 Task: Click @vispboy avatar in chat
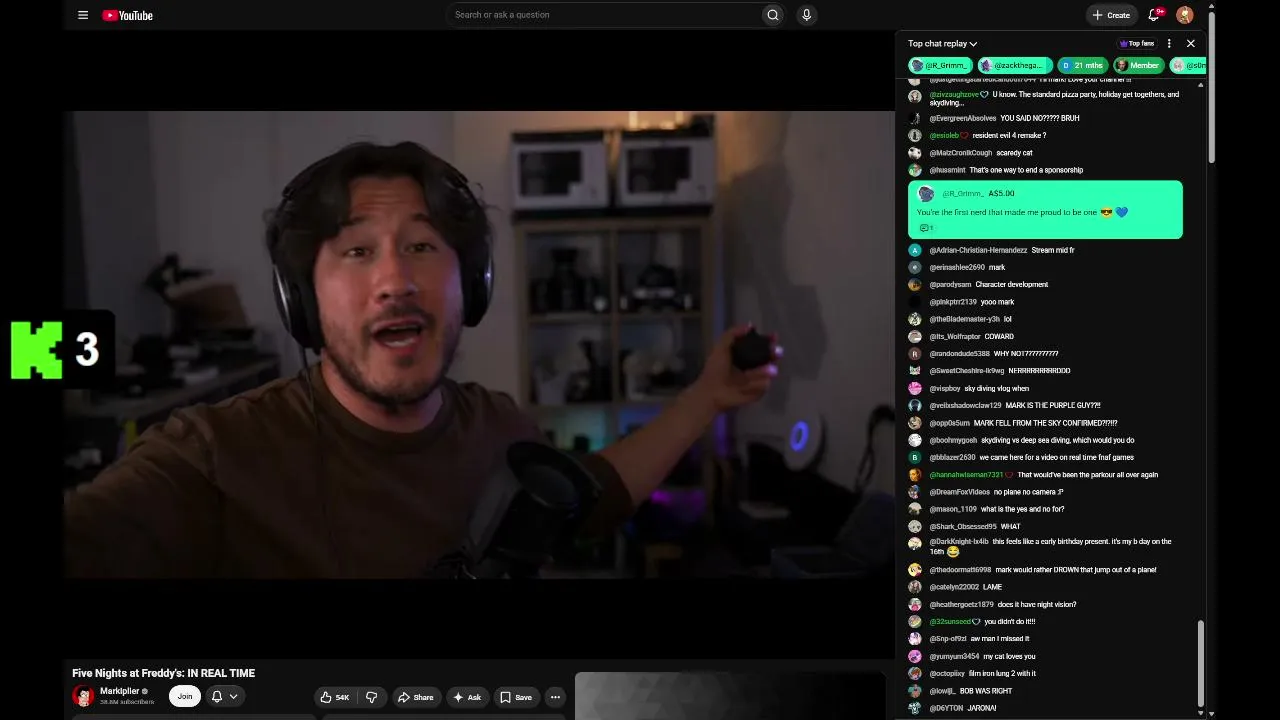tap(914, 388)
